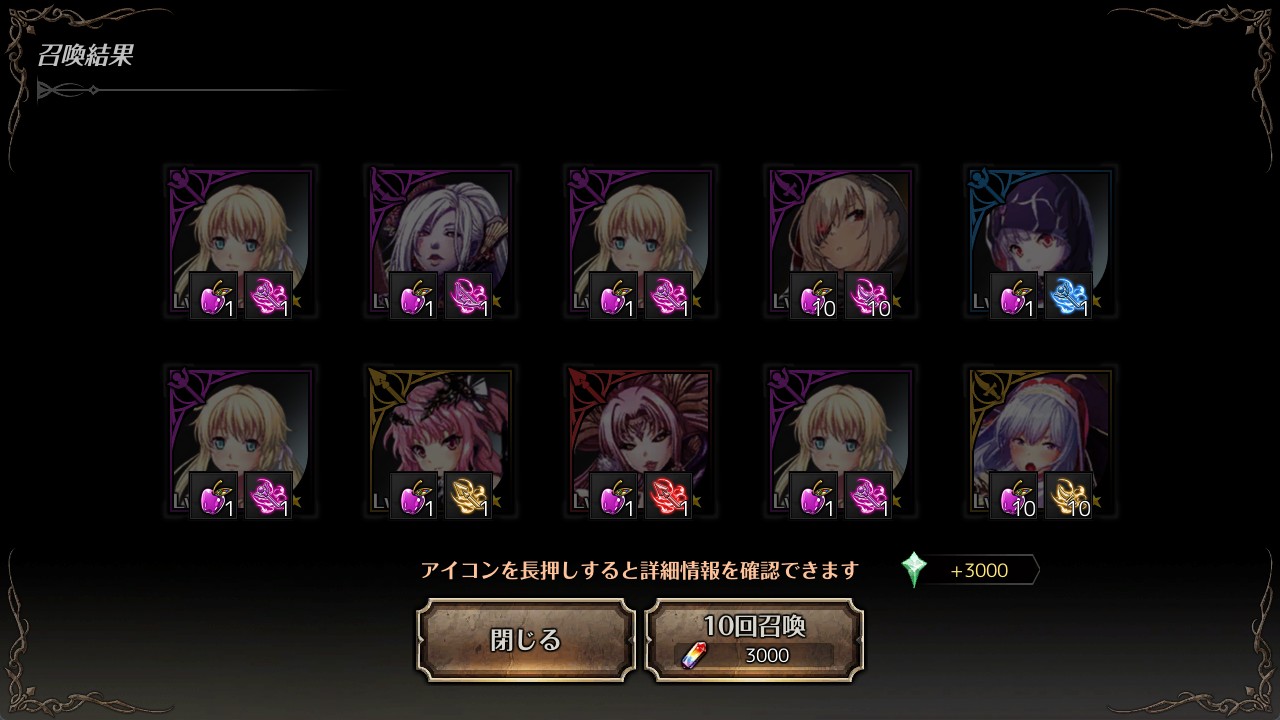1280x720 pixels.
Task: Click the blue crystal shard icon
Action: [x=1068, y=296]
